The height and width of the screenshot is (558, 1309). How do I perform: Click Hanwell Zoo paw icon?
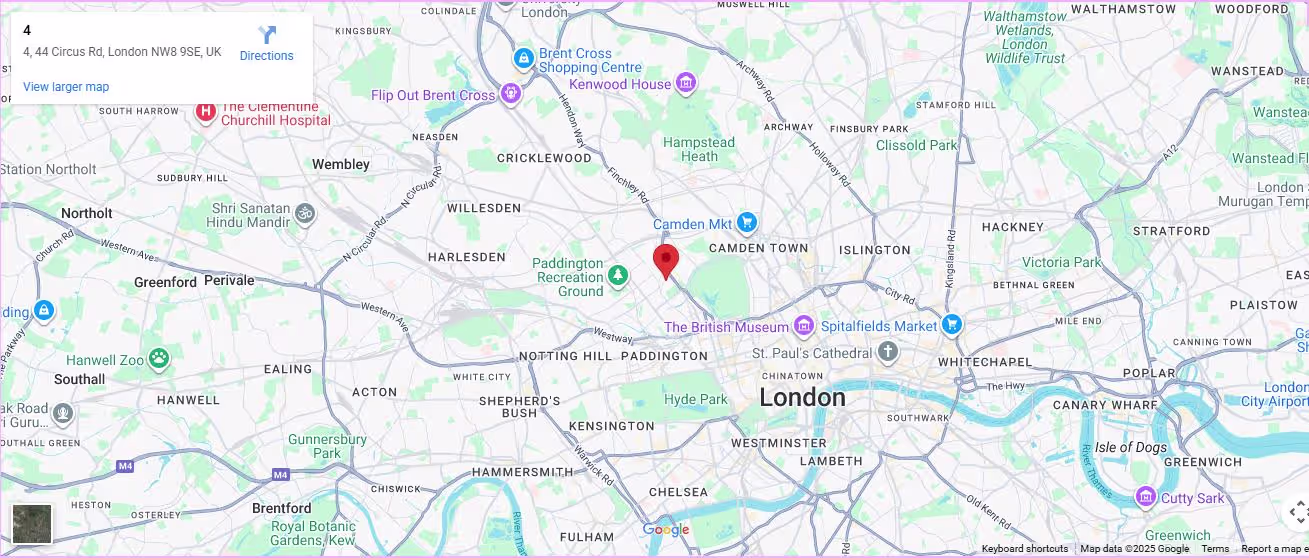pos(159,358)
